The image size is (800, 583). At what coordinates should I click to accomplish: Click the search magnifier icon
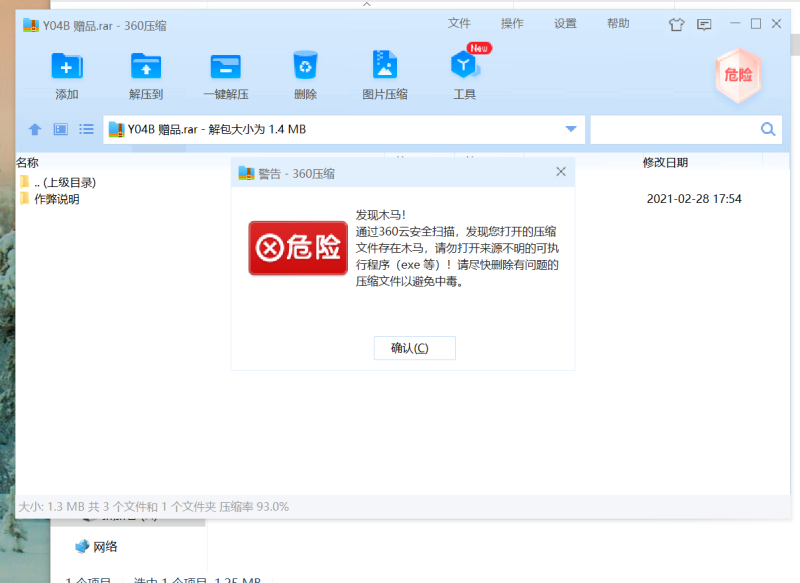(768, 129)
